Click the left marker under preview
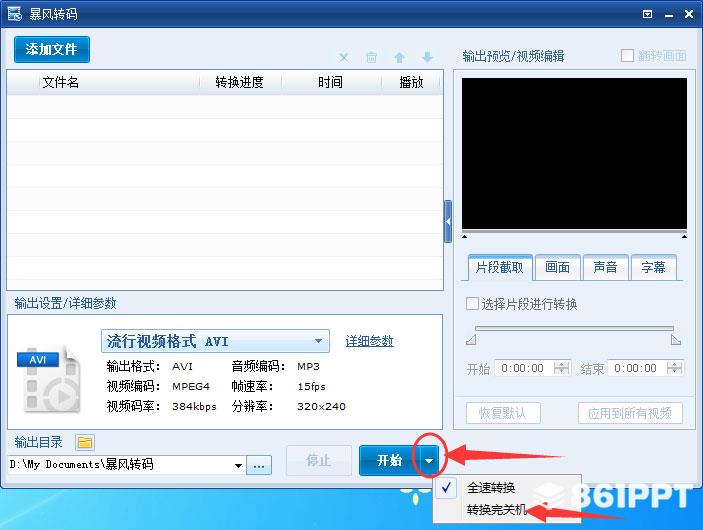703x530 pixels. tap(465, 236)
